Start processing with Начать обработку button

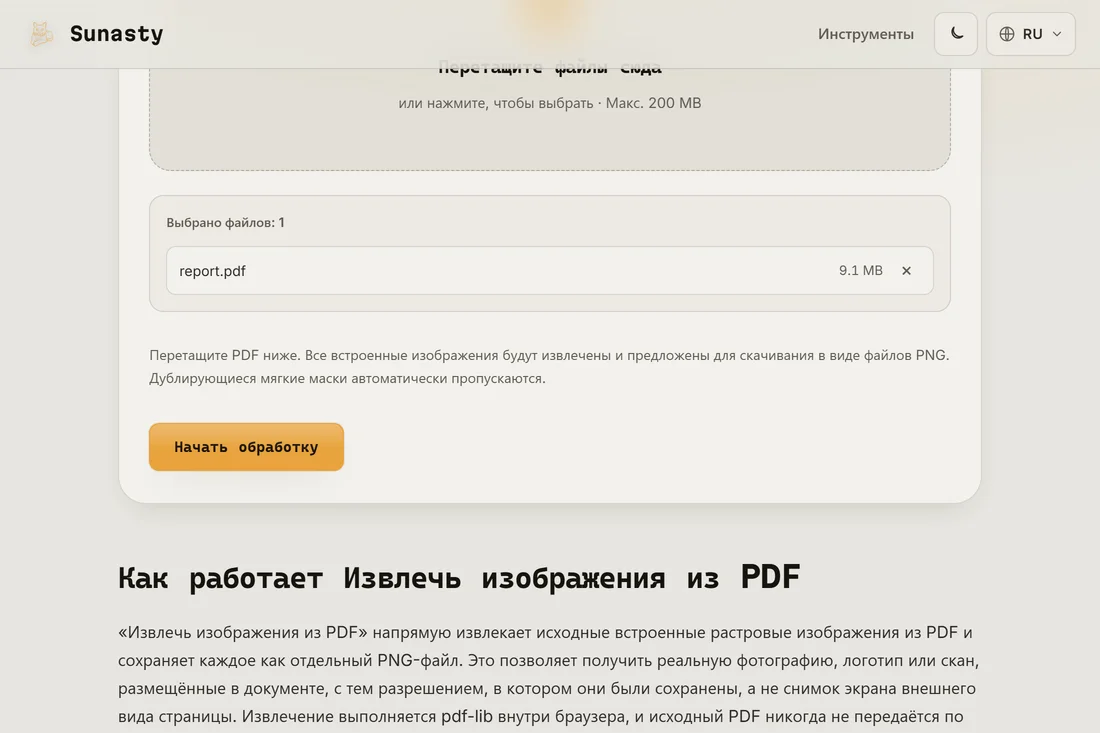click(x=246, y=447)
